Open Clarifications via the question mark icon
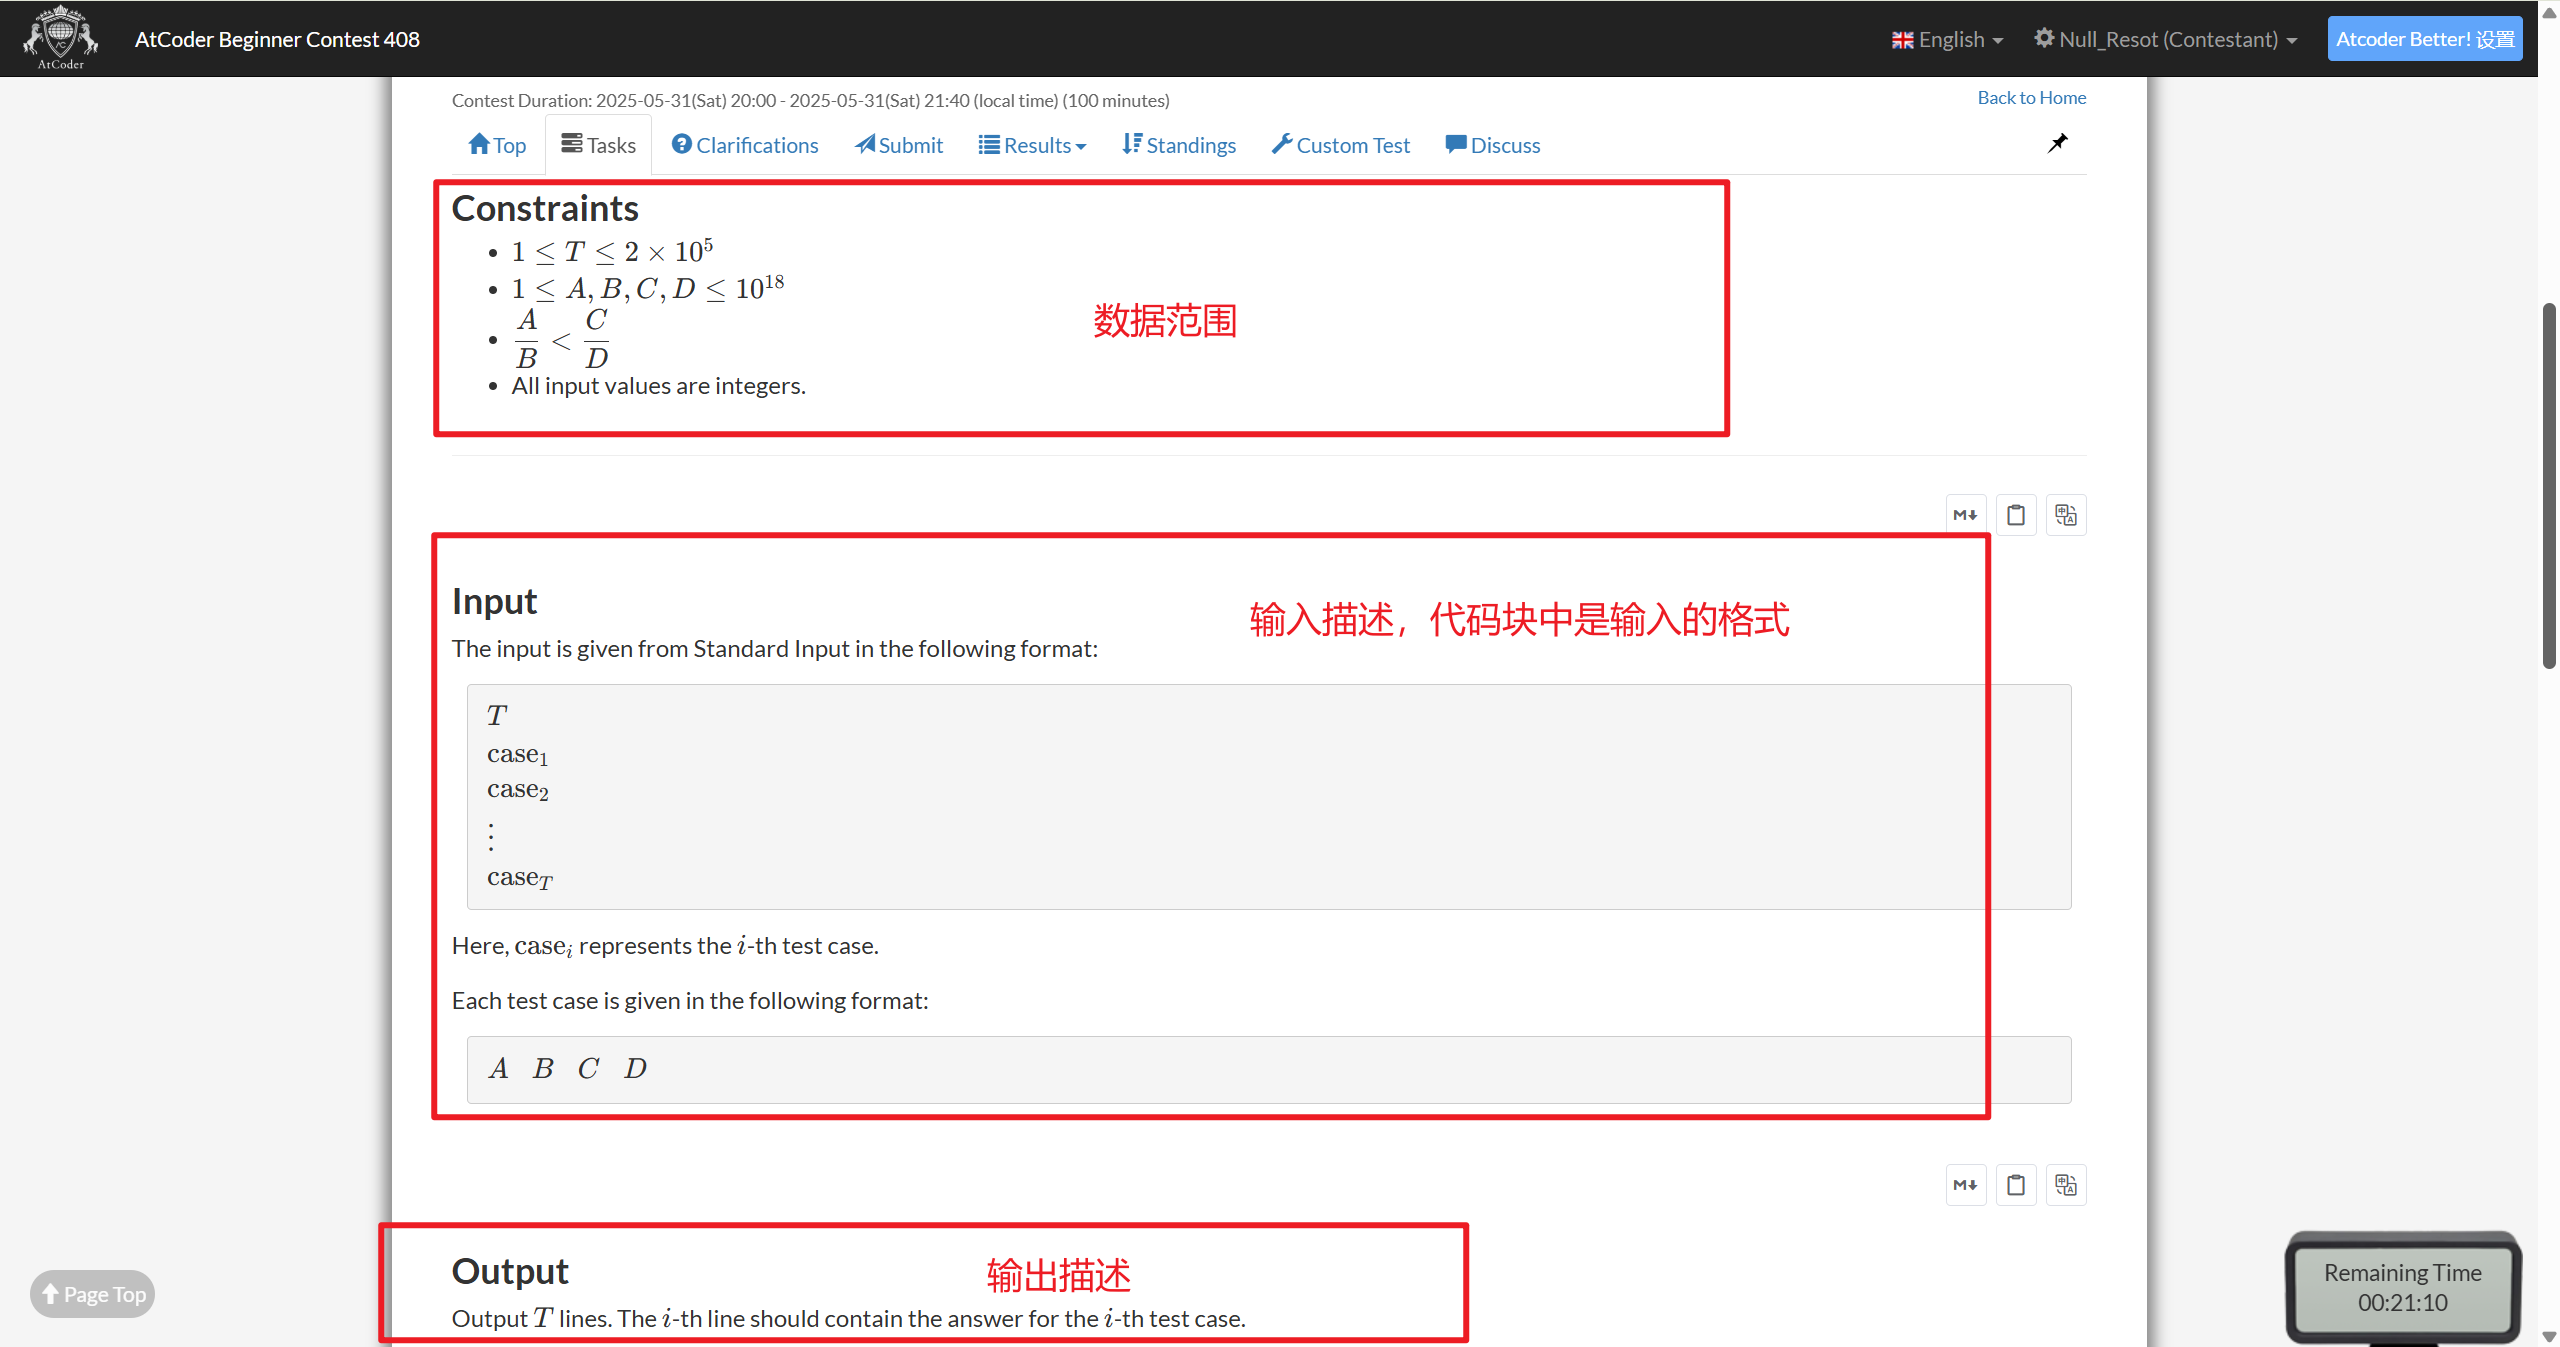The image size is (2560, 1347). point(744,145)
